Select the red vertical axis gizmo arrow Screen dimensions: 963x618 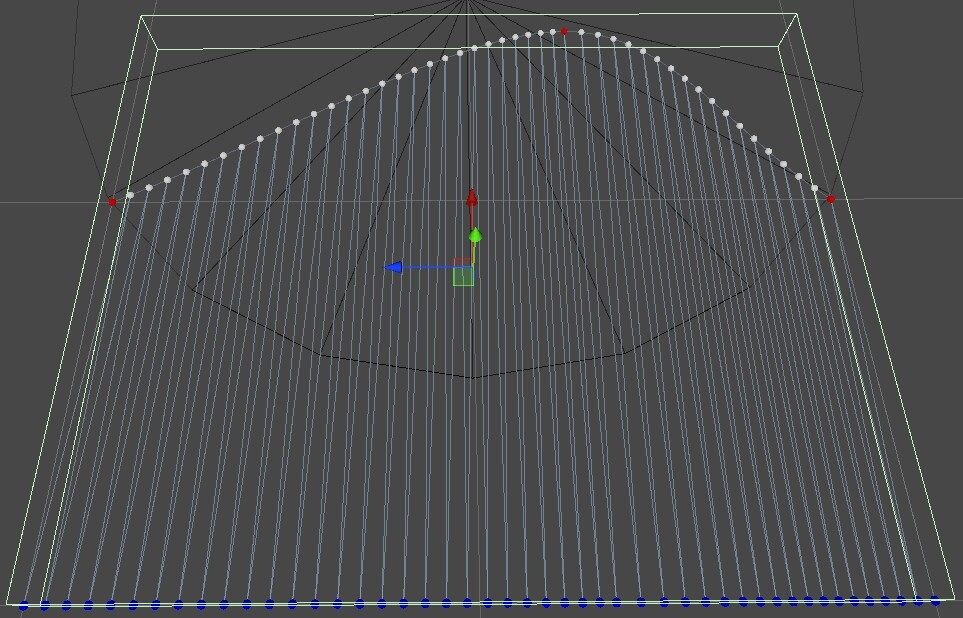(x=471, y=200)
